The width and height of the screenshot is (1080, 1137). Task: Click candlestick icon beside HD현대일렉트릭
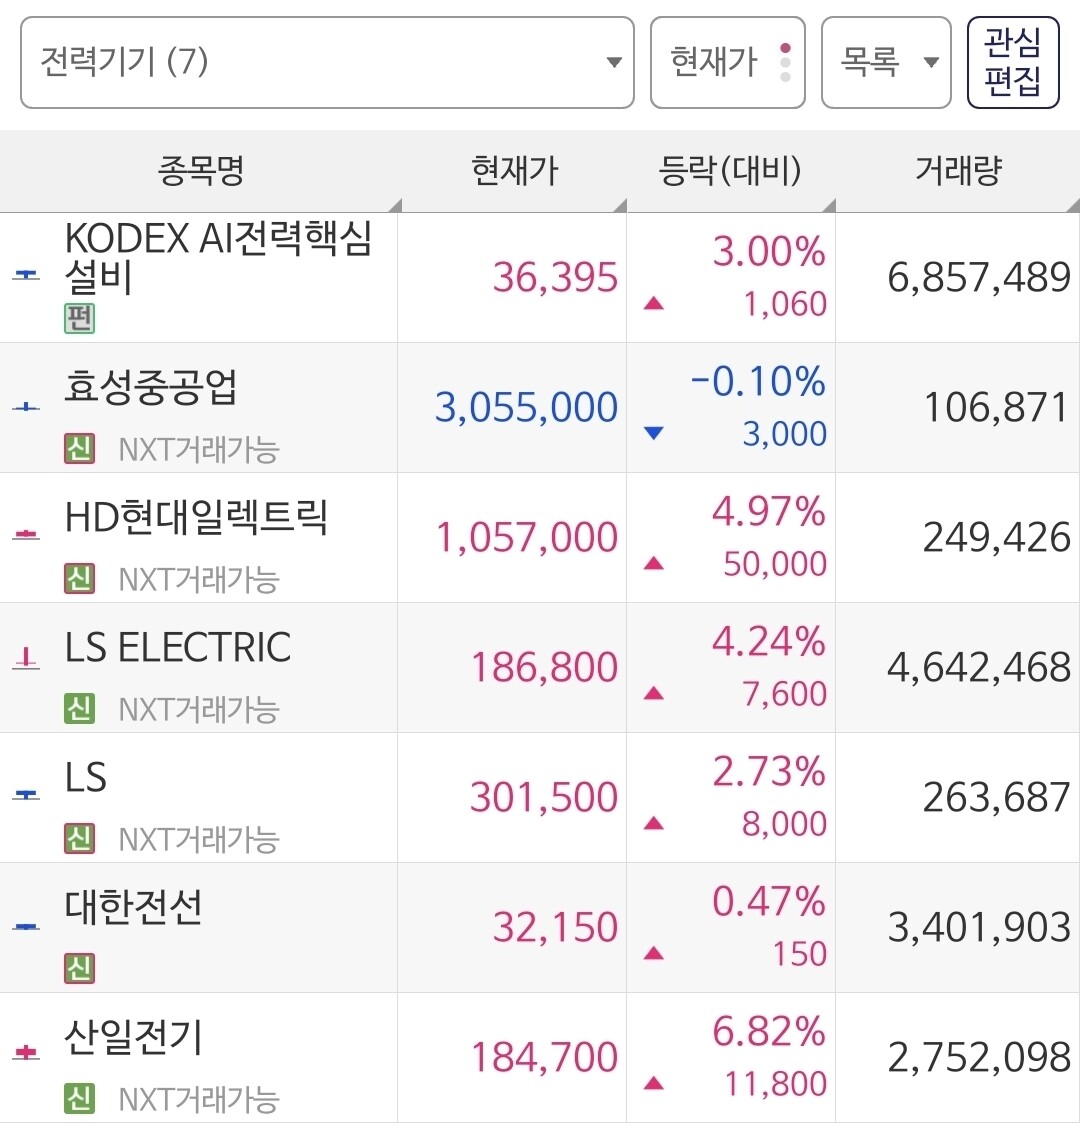(26, 536)
